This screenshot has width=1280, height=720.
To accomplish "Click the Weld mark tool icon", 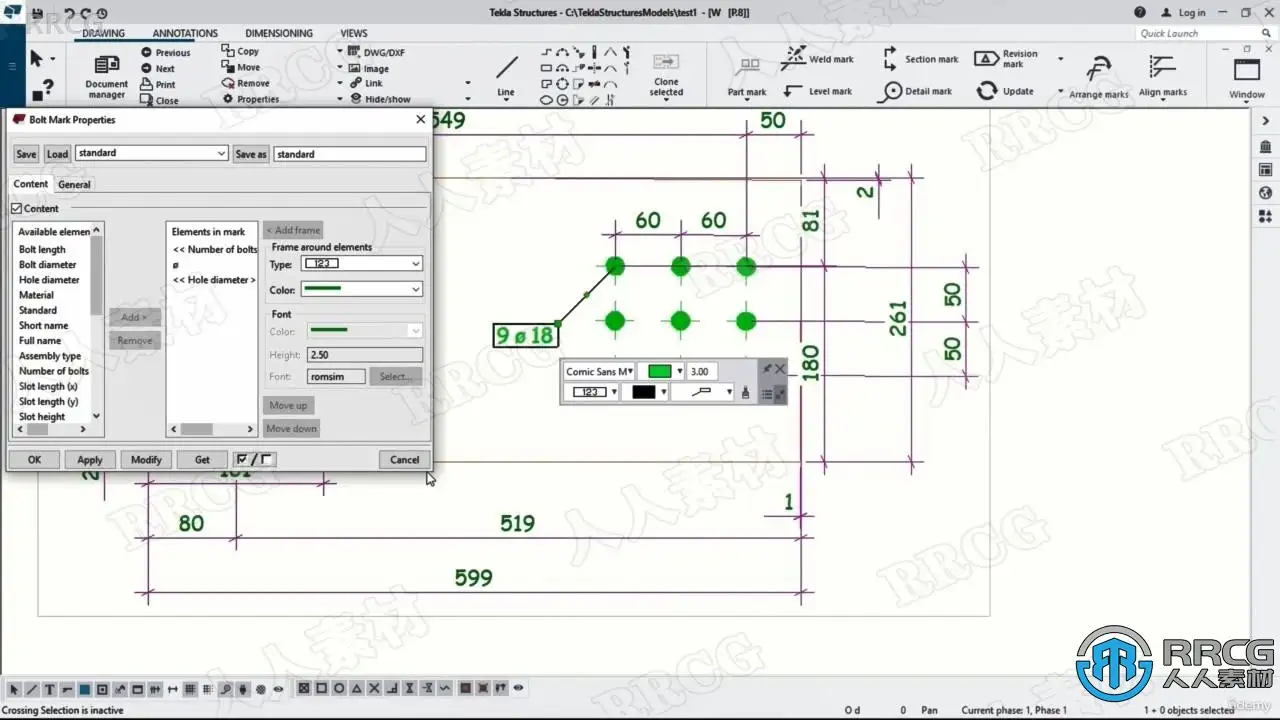I will tap(794, 57).
